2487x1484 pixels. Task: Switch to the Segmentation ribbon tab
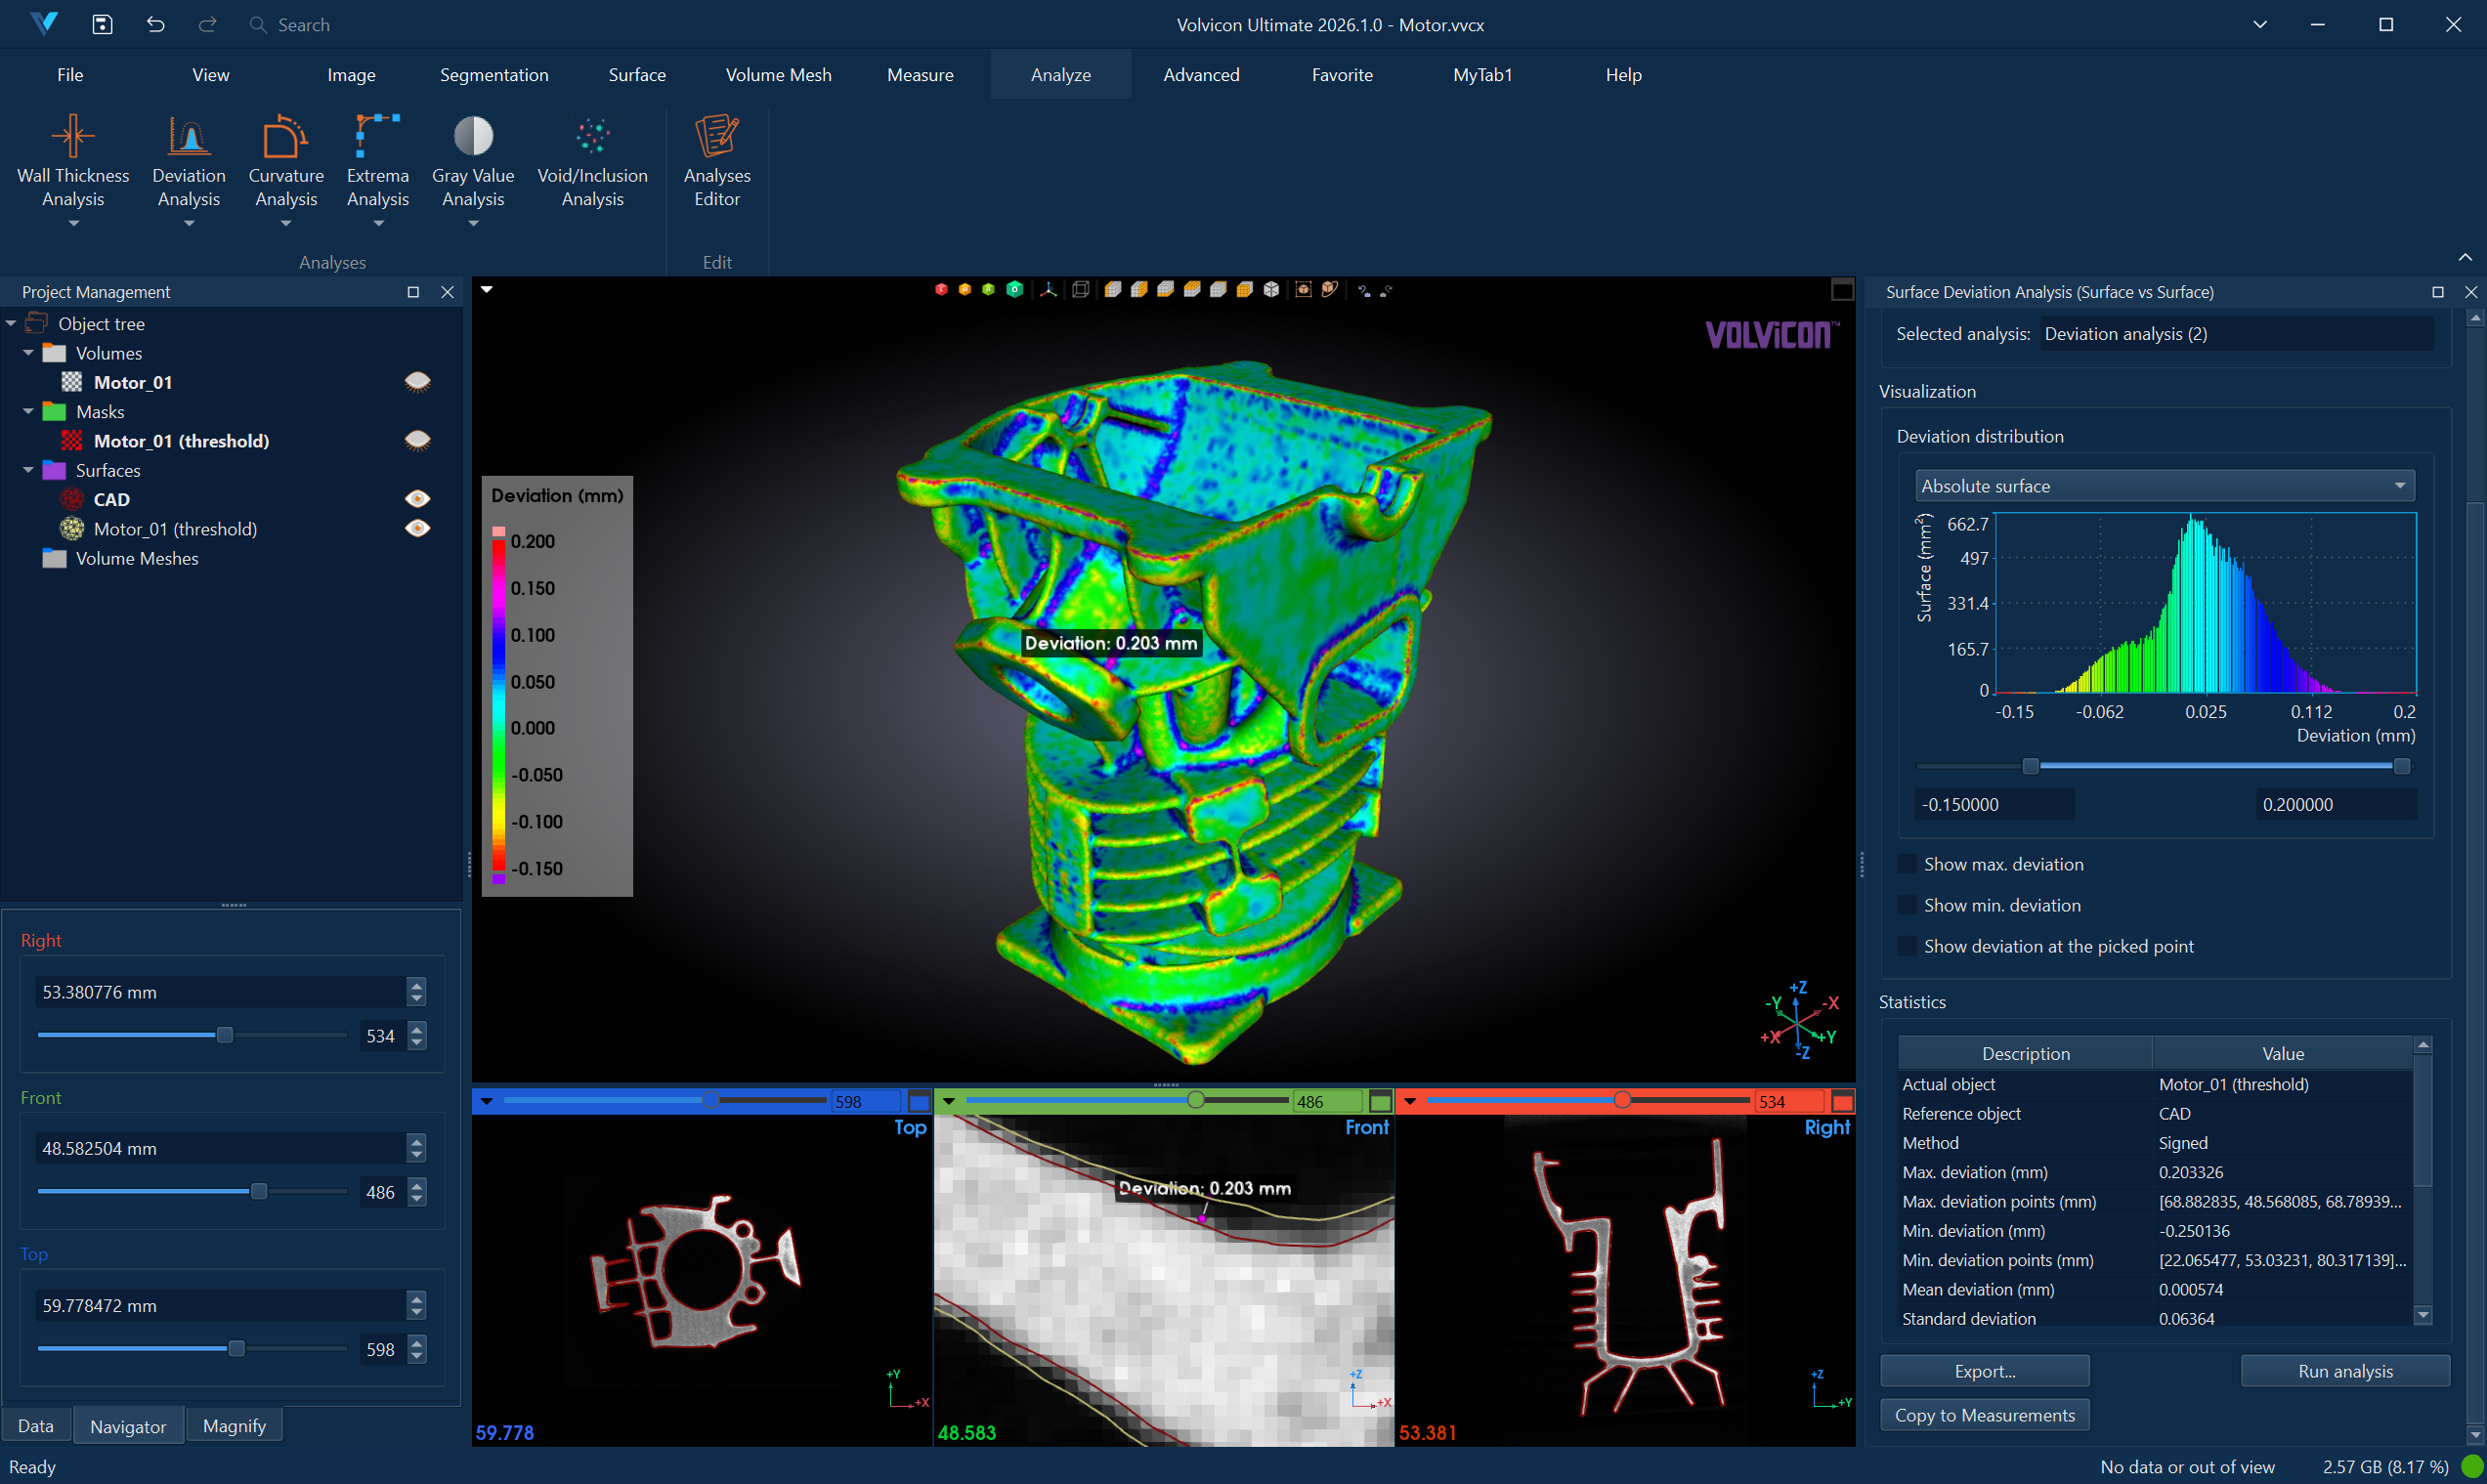click(494, 75)
